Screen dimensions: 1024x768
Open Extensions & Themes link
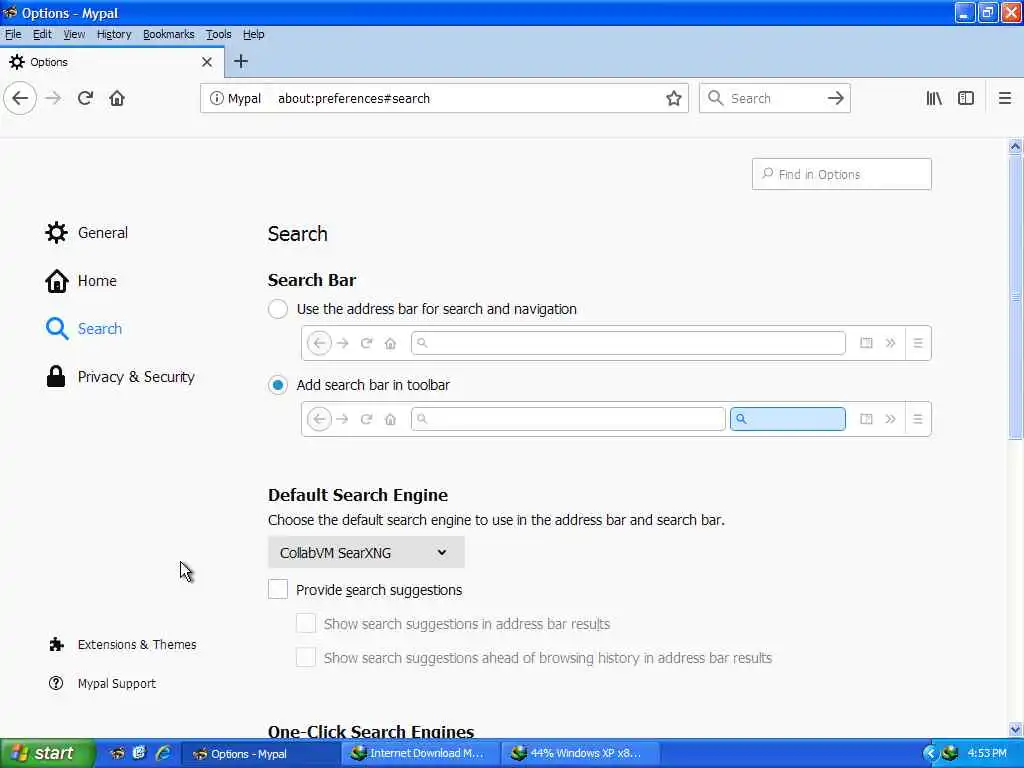[x=123, y=645]
